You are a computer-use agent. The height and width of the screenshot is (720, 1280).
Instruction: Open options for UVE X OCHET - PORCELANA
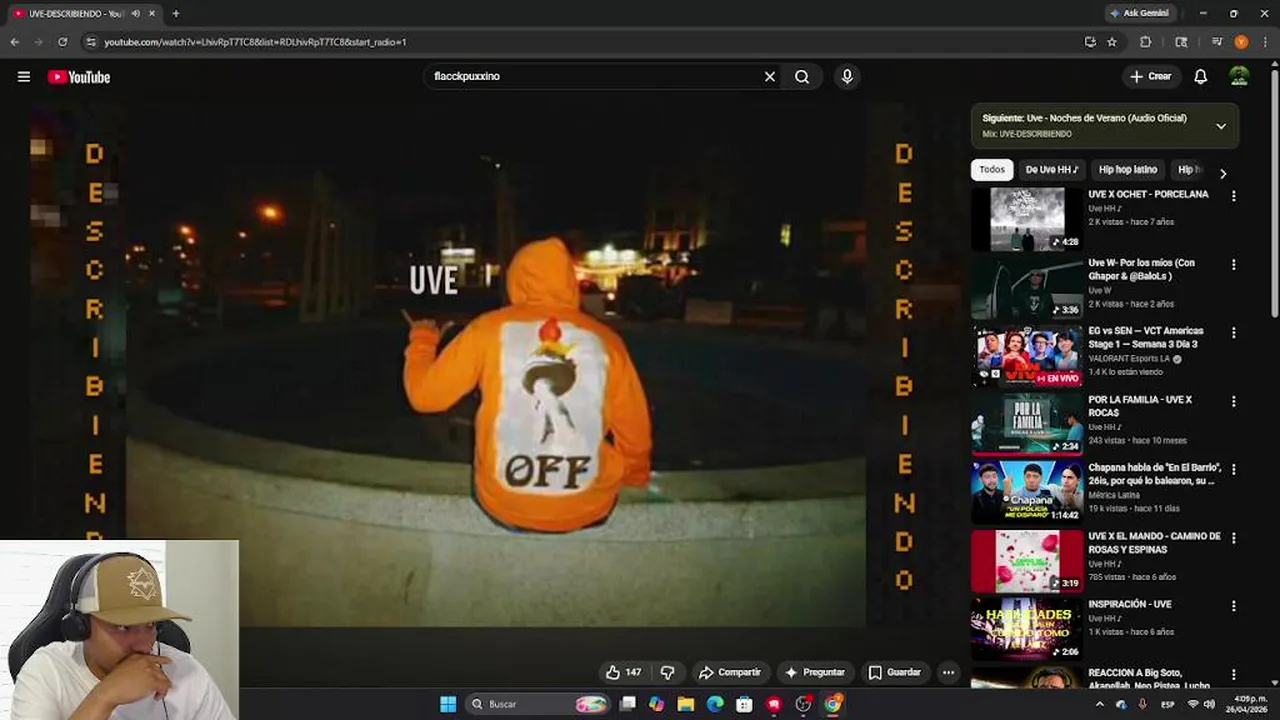tap(1233, 197)
